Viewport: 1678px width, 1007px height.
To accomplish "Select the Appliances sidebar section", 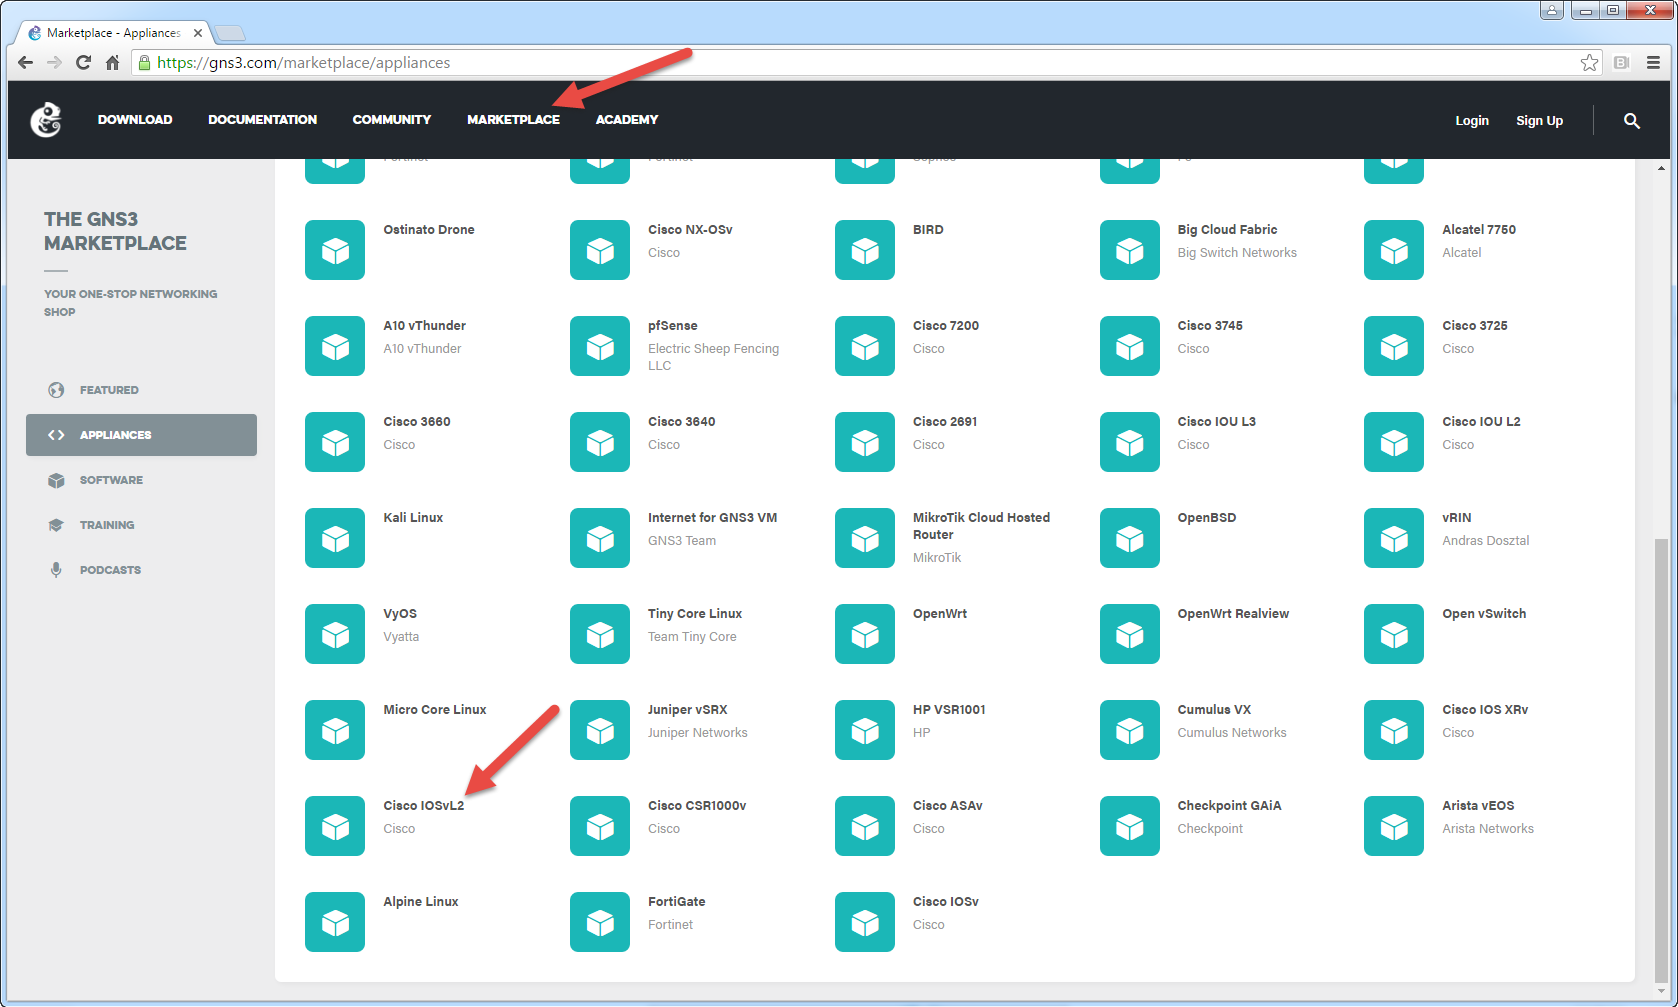I will pos(141,435).
